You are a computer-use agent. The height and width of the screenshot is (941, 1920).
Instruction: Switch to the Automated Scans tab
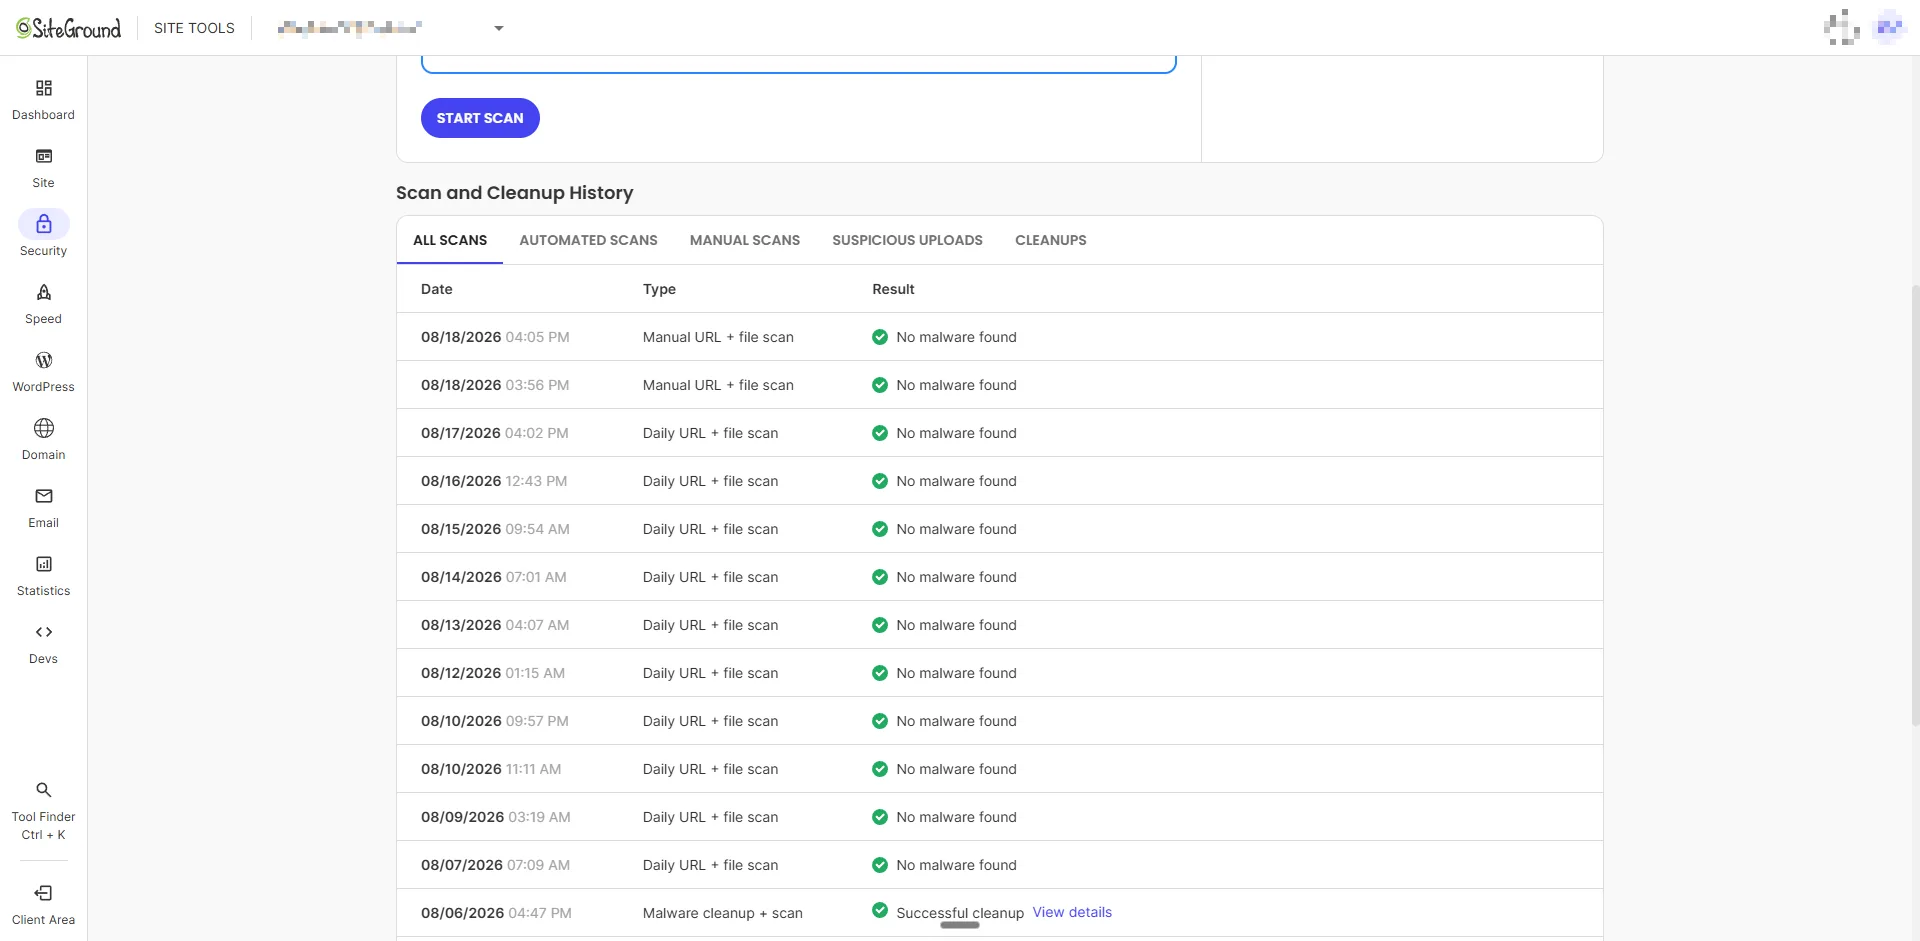(588, 240)
